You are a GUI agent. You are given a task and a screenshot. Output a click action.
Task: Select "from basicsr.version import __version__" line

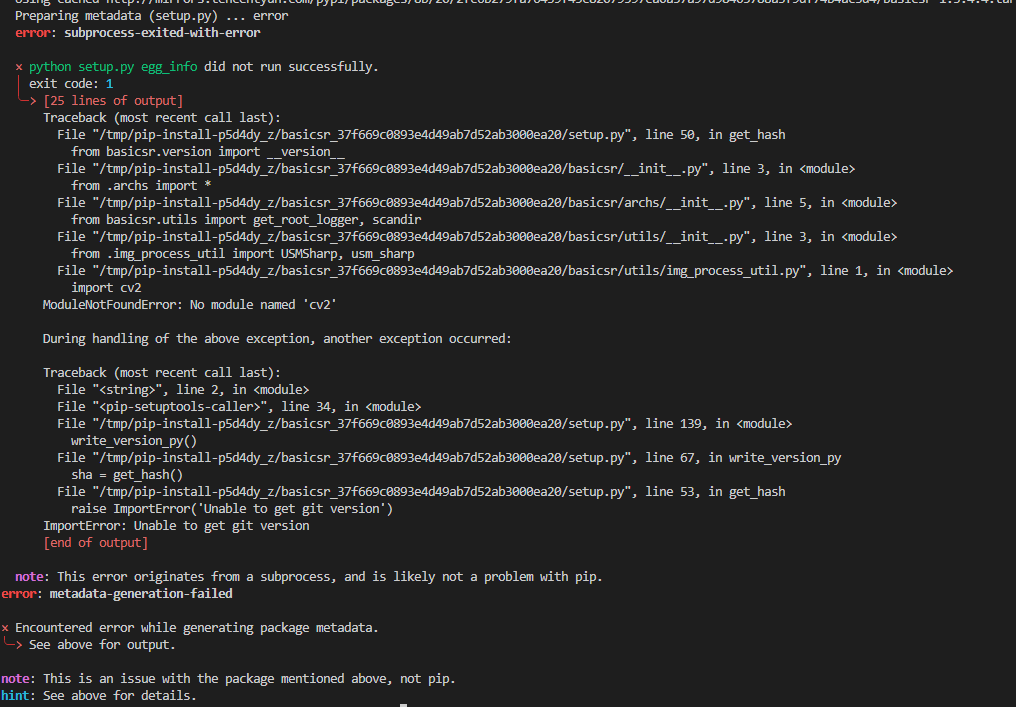click(208, 152)
